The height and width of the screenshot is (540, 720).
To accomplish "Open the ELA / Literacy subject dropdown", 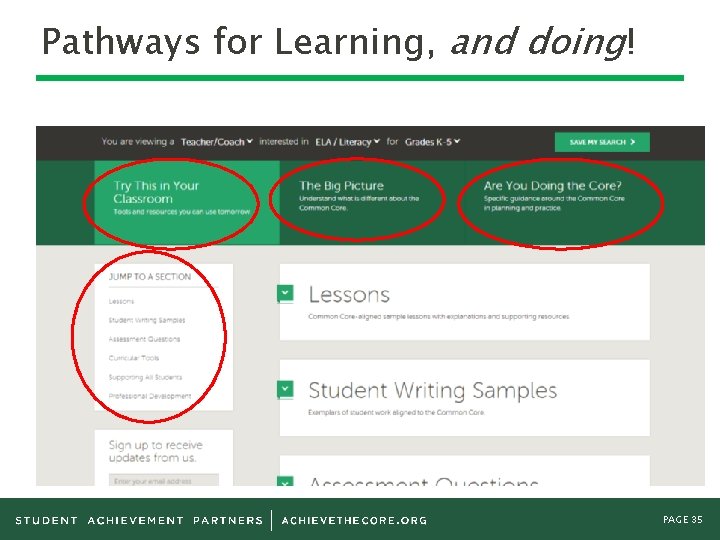I will pyautogui.click(x=347, y=142).
